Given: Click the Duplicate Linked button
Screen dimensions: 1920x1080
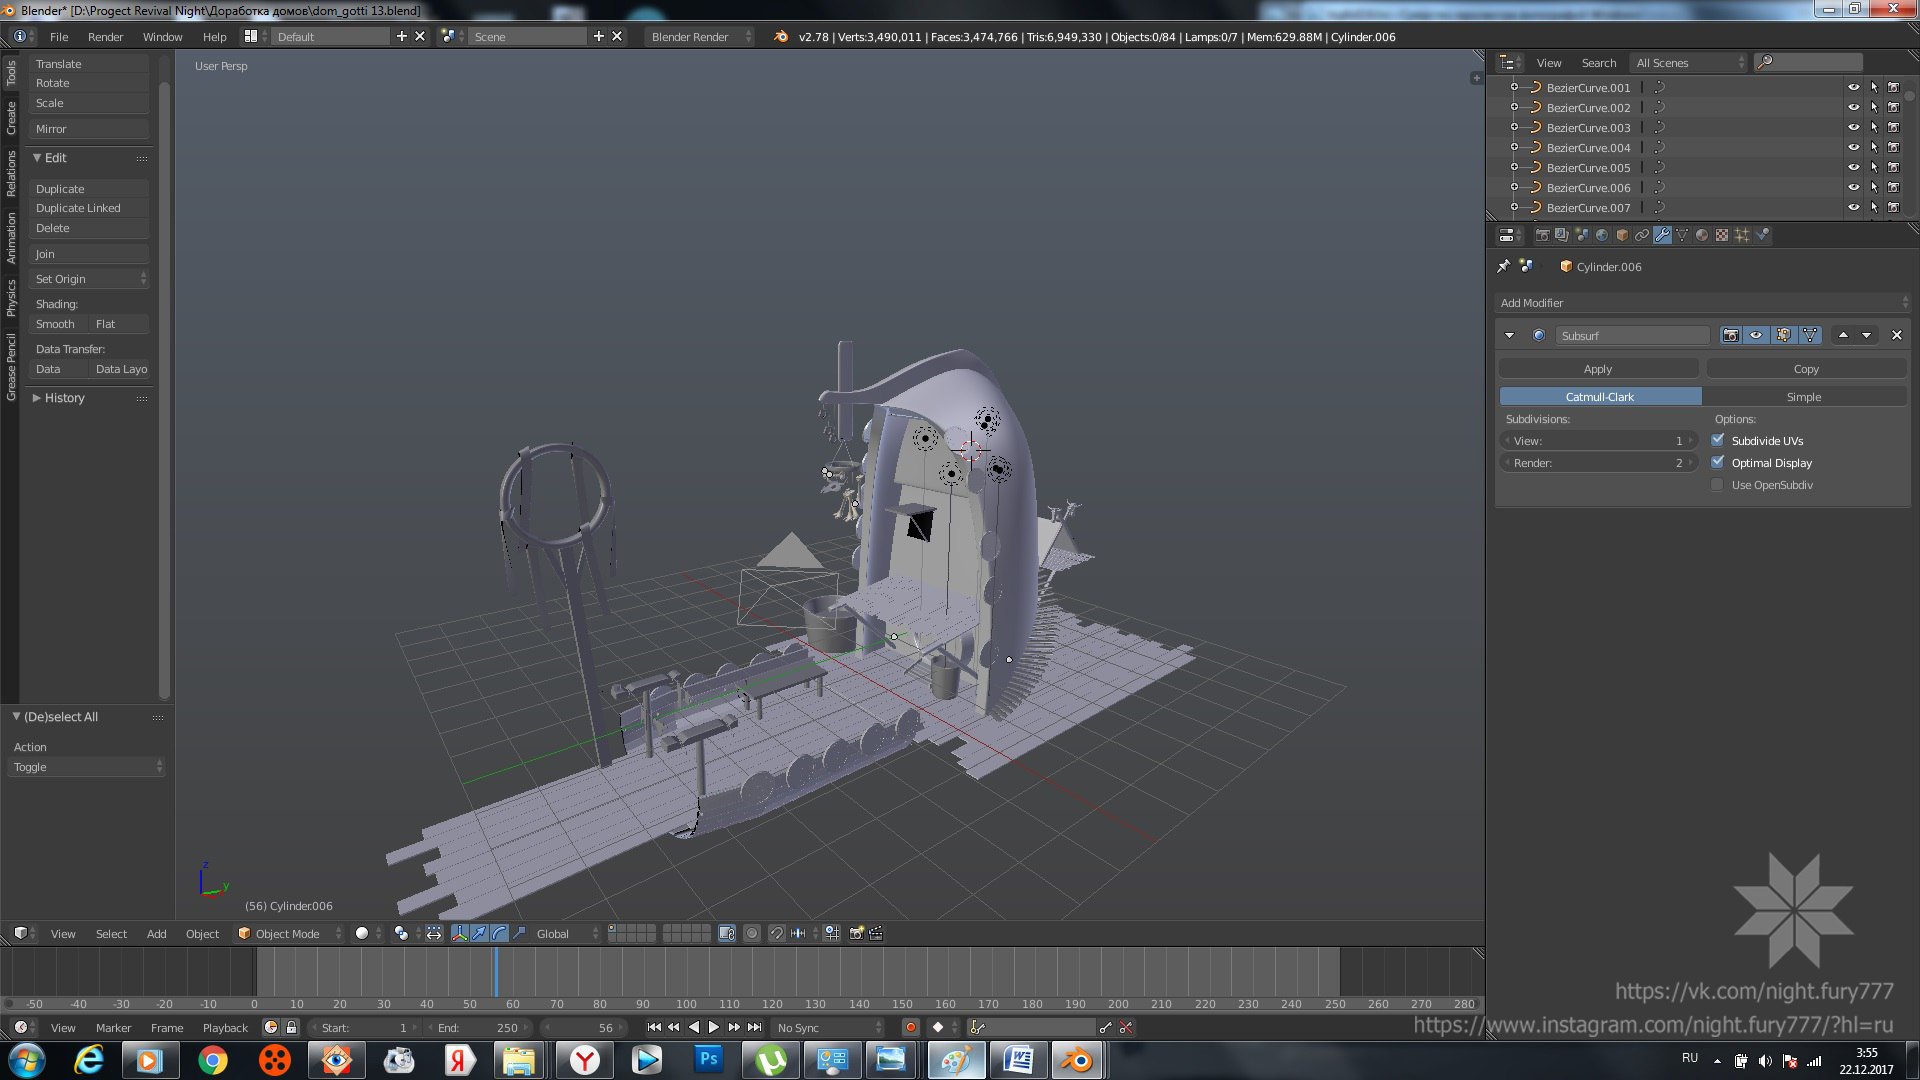Looking at the screenshot, I should click(78, 208).
